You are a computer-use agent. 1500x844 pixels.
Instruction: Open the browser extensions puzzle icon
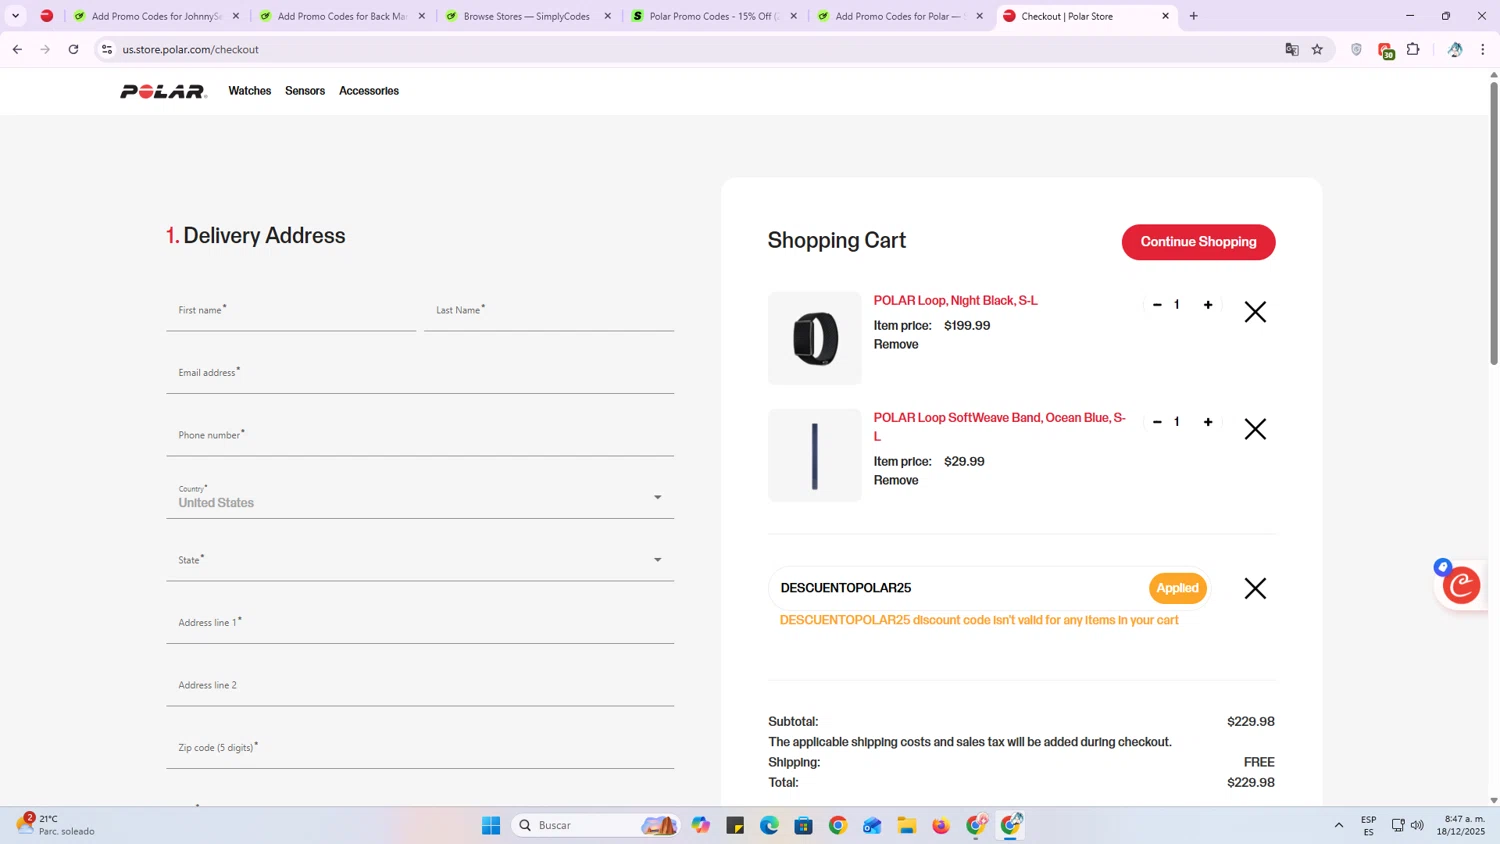(1413, 49)
